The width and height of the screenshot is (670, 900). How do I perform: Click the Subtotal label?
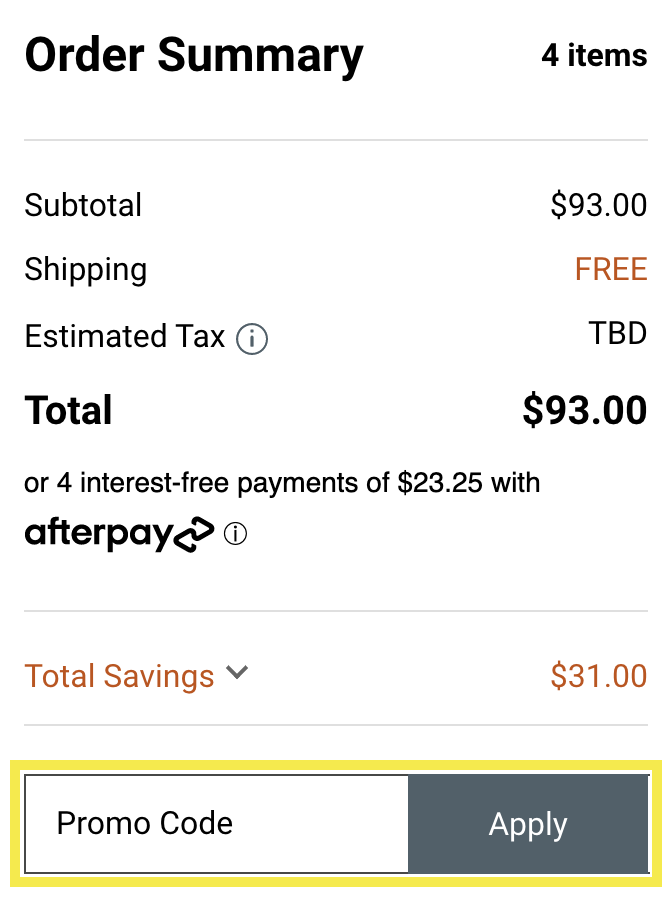(x=83, y=205)
